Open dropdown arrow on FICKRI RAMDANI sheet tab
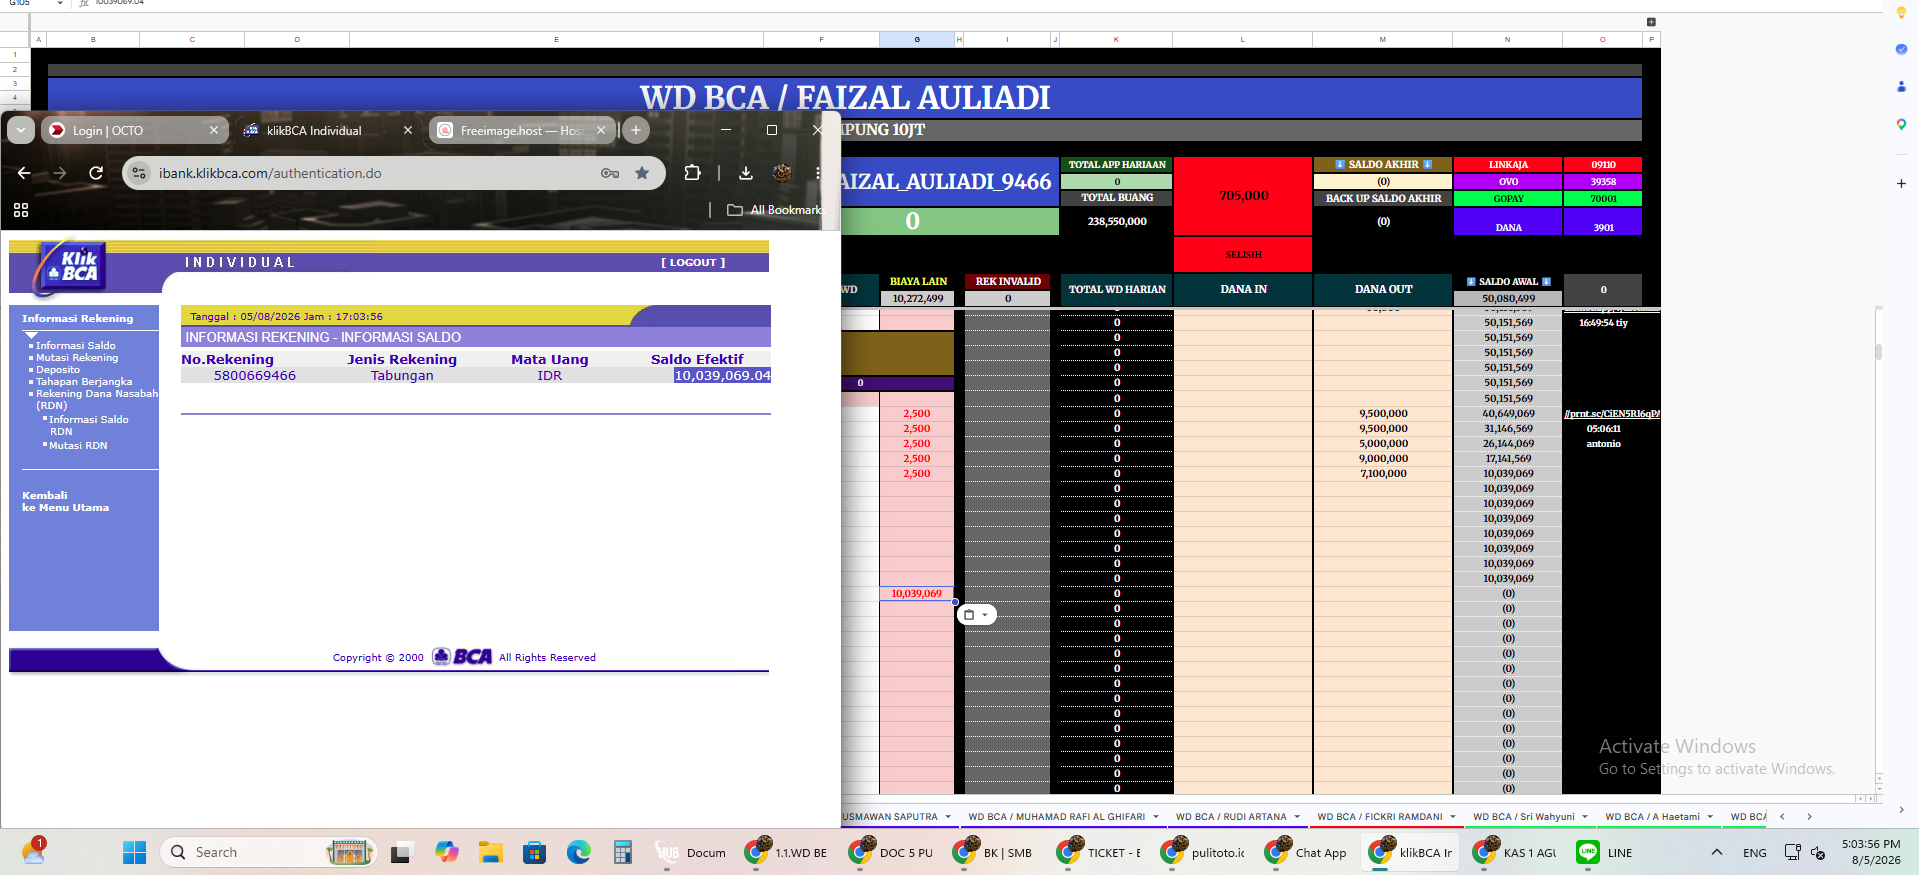Image resolution: width=1919 pixels, height=875 pixels. [x=1453, y=817]
